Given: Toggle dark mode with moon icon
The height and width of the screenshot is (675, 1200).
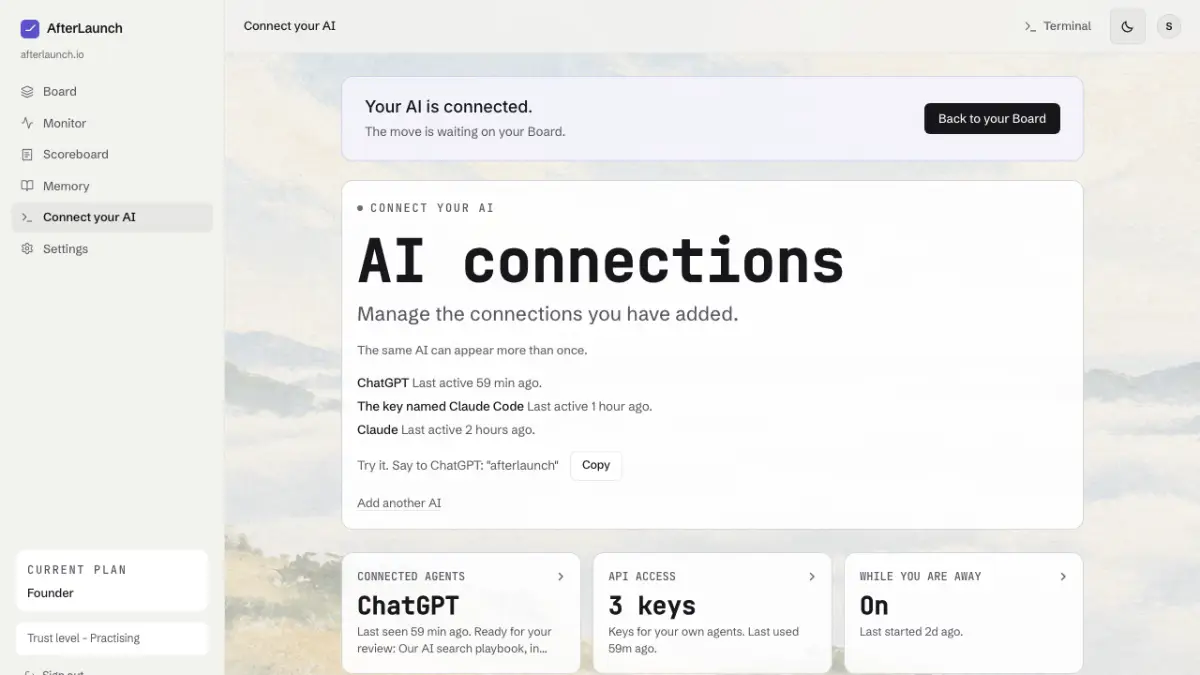Looking at the screenshot, I should point(1127,26).
